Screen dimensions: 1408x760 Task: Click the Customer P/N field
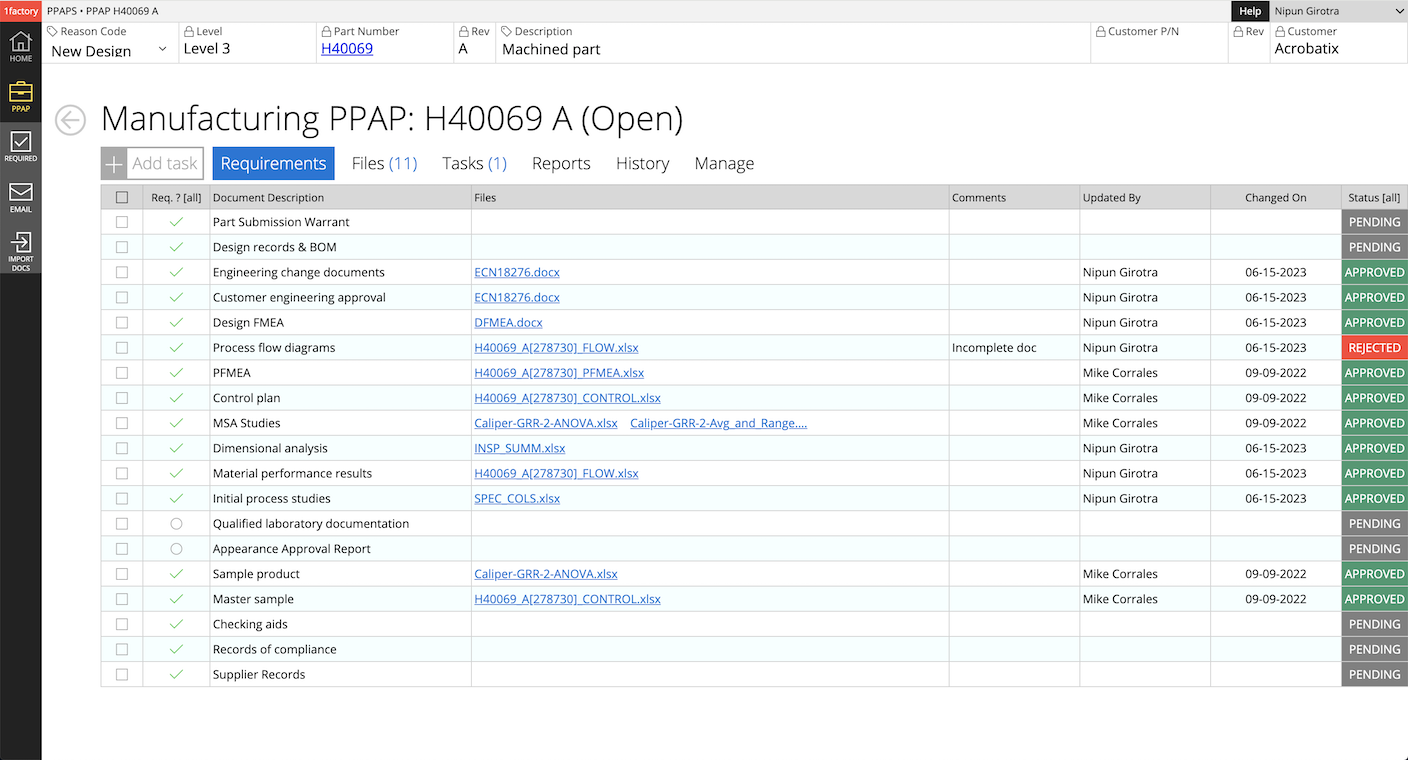(x=1158, y=43)
